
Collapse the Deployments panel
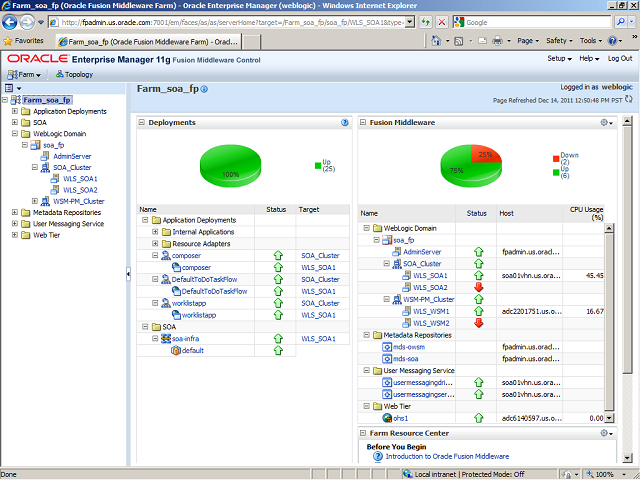click(x=143, y=123)
